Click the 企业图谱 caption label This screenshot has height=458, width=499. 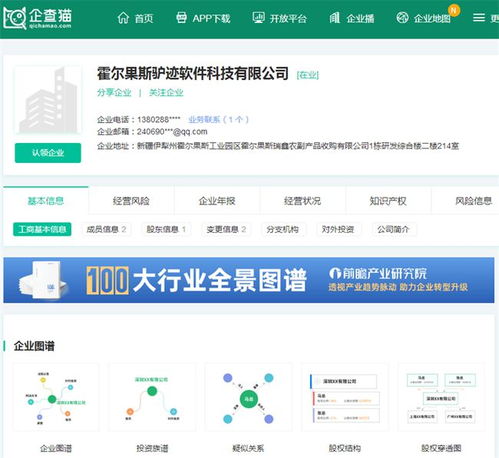pyautogui.click(x=56, y=448)
